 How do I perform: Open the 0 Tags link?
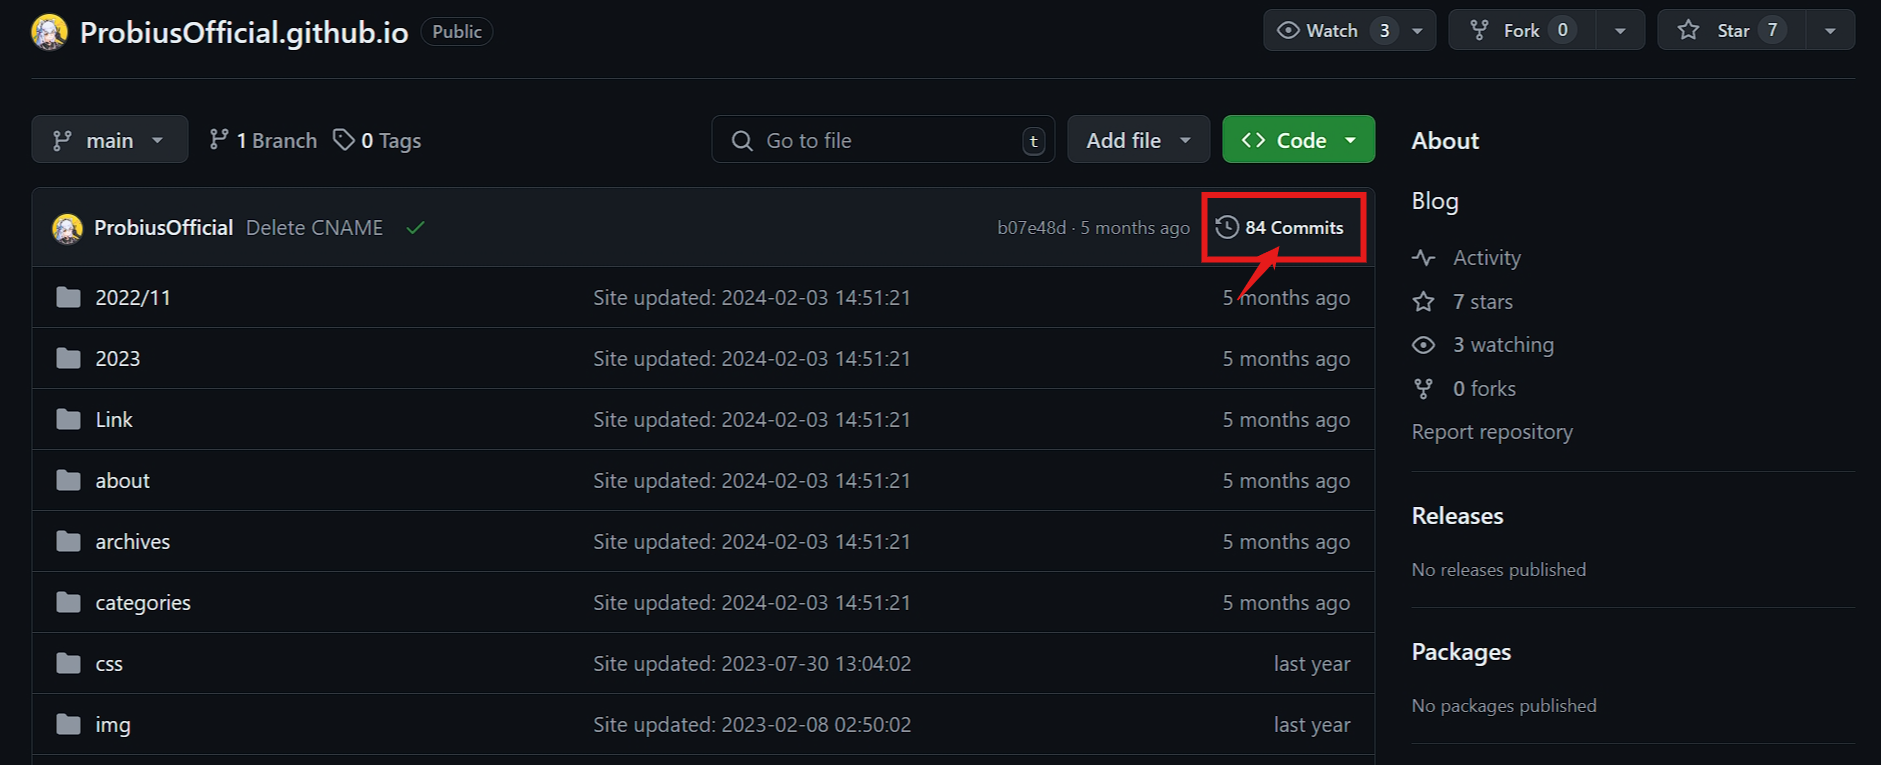[x=377, y=140]
